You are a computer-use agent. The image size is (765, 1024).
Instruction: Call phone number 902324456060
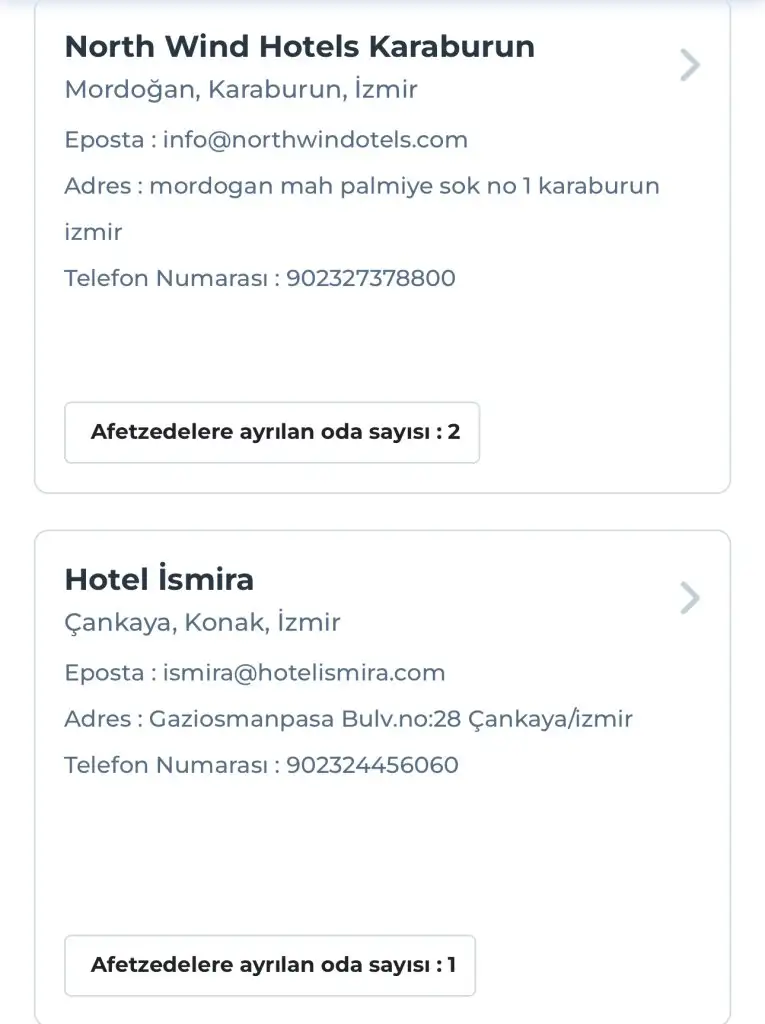click(x=372, y=765)
